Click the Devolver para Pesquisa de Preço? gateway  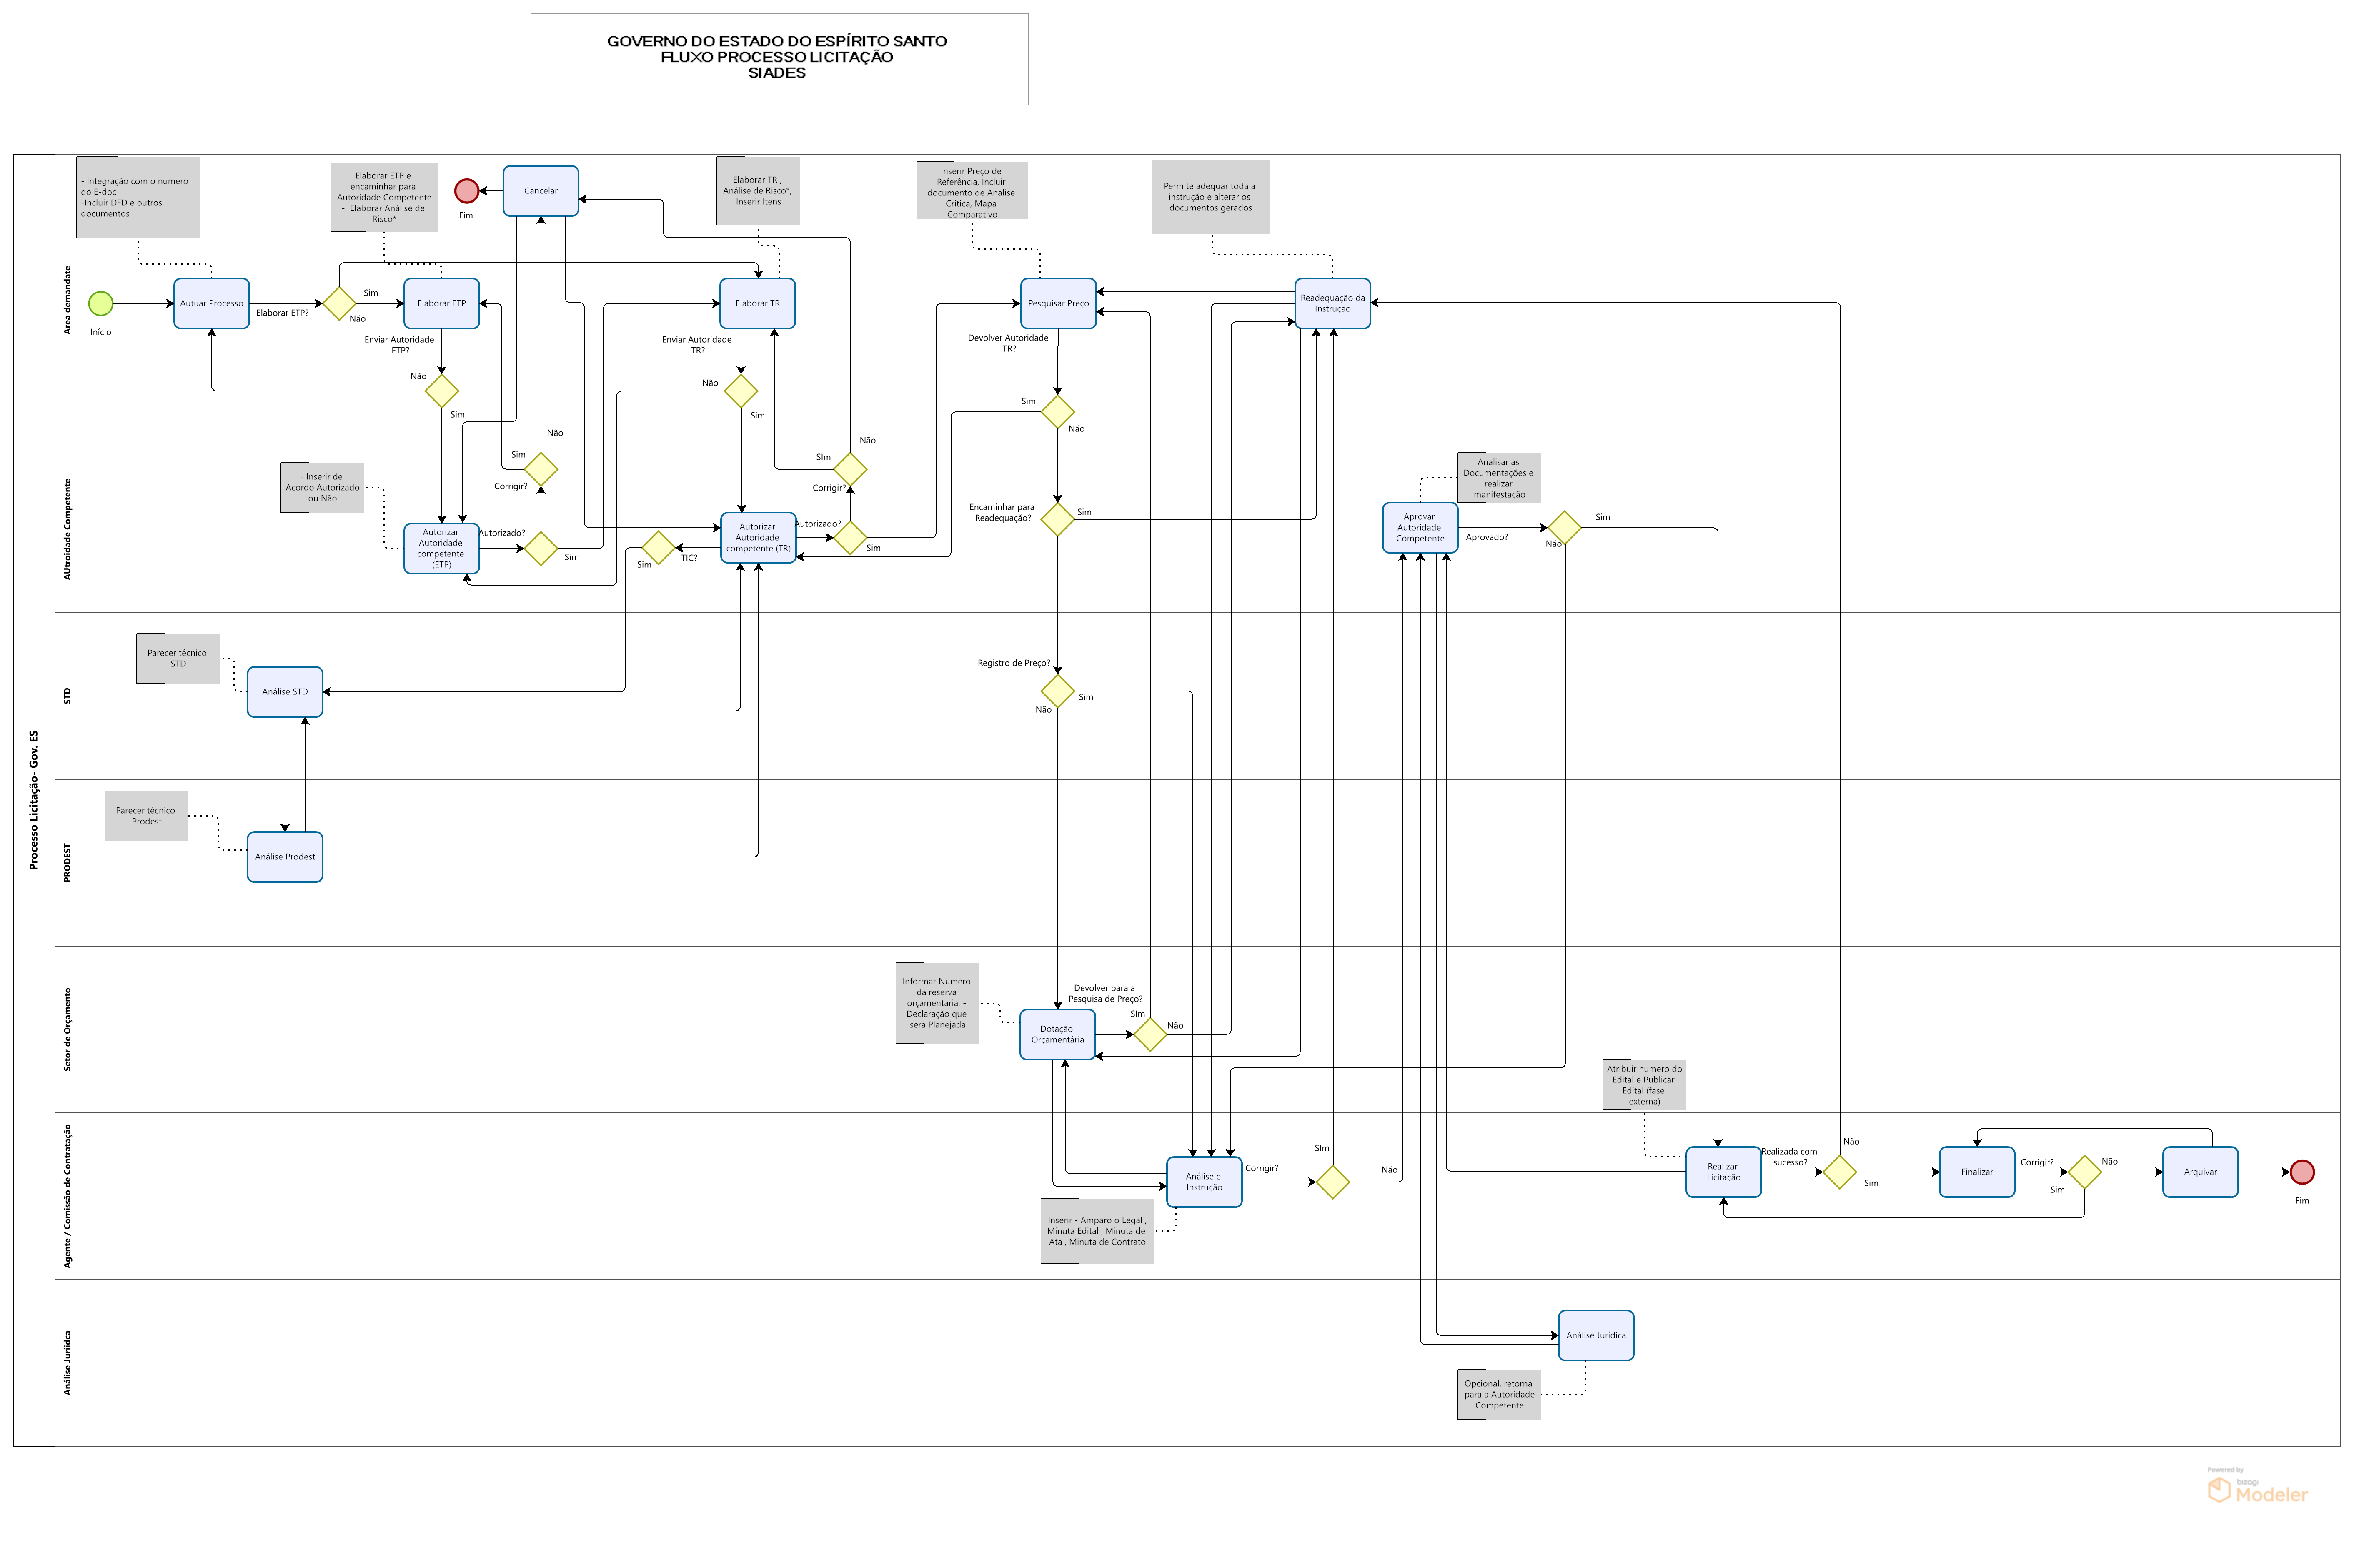(1150, 1034)
